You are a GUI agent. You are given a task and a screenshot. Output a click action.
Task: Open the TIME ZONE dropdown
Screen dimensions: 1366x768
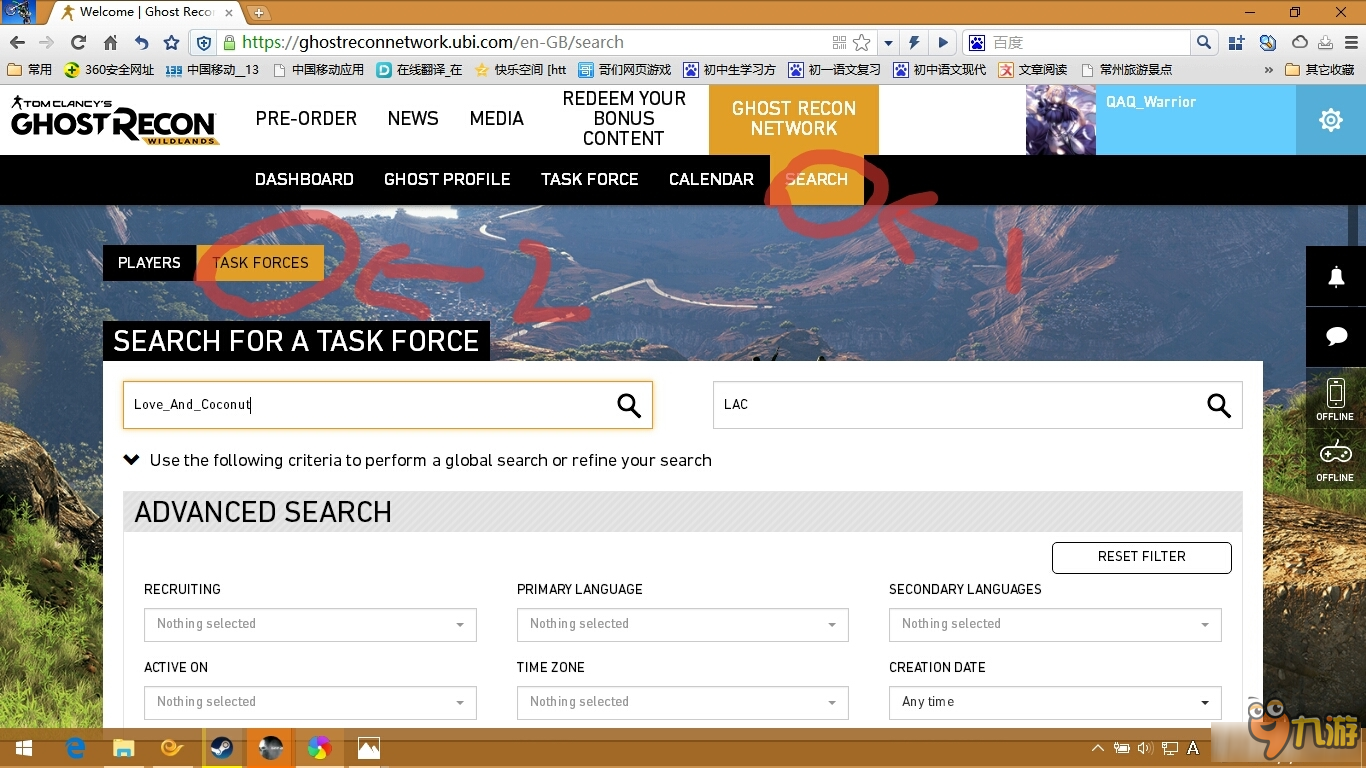pos(682,702)
